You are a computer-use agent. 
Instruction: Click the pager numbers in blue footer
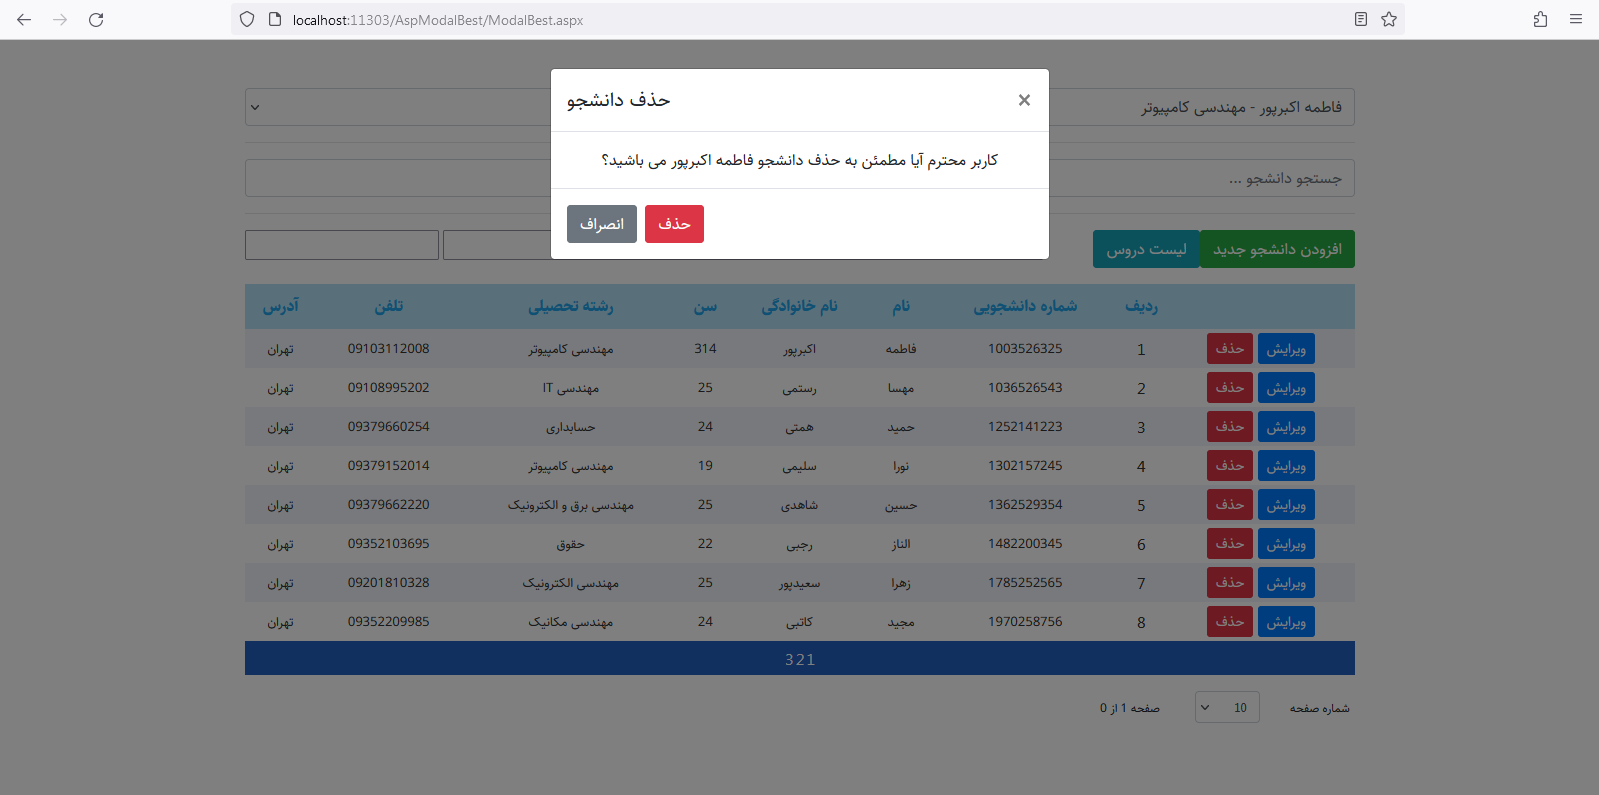800,659
